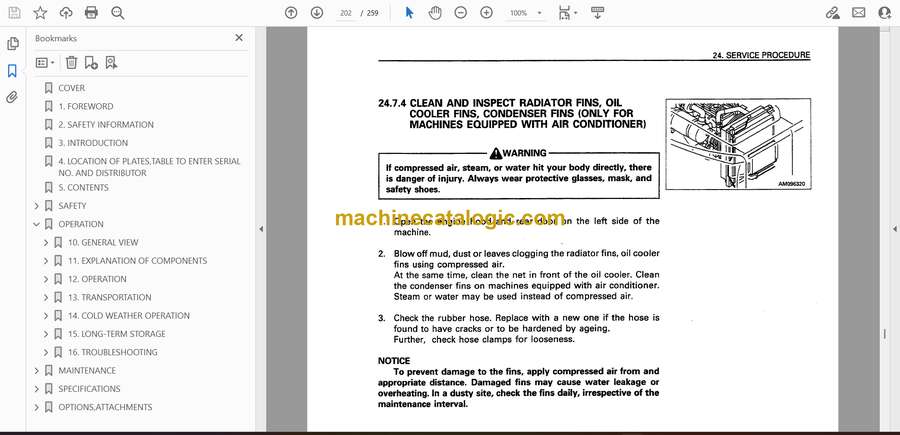Go to previous page arrow

pos(291,13)
